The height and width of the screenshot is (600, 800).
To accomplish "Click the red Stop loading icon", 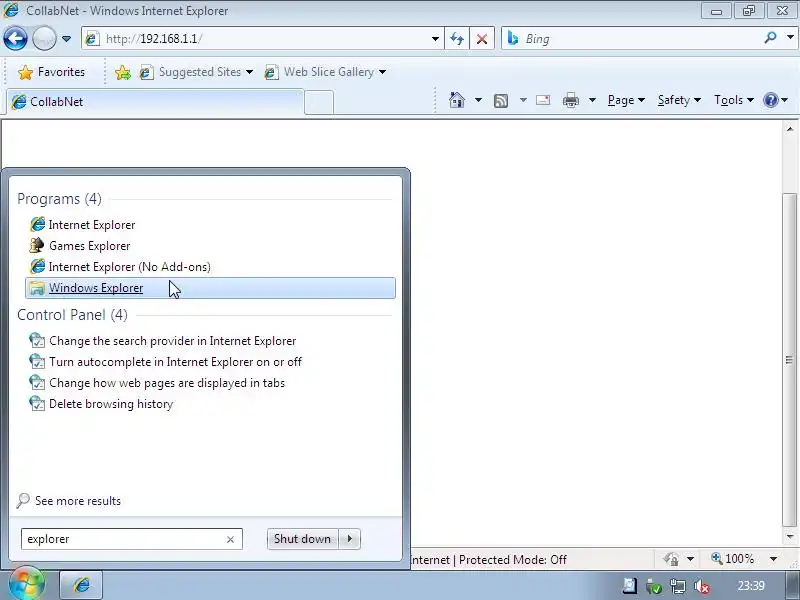I will (x=482, y=39).
